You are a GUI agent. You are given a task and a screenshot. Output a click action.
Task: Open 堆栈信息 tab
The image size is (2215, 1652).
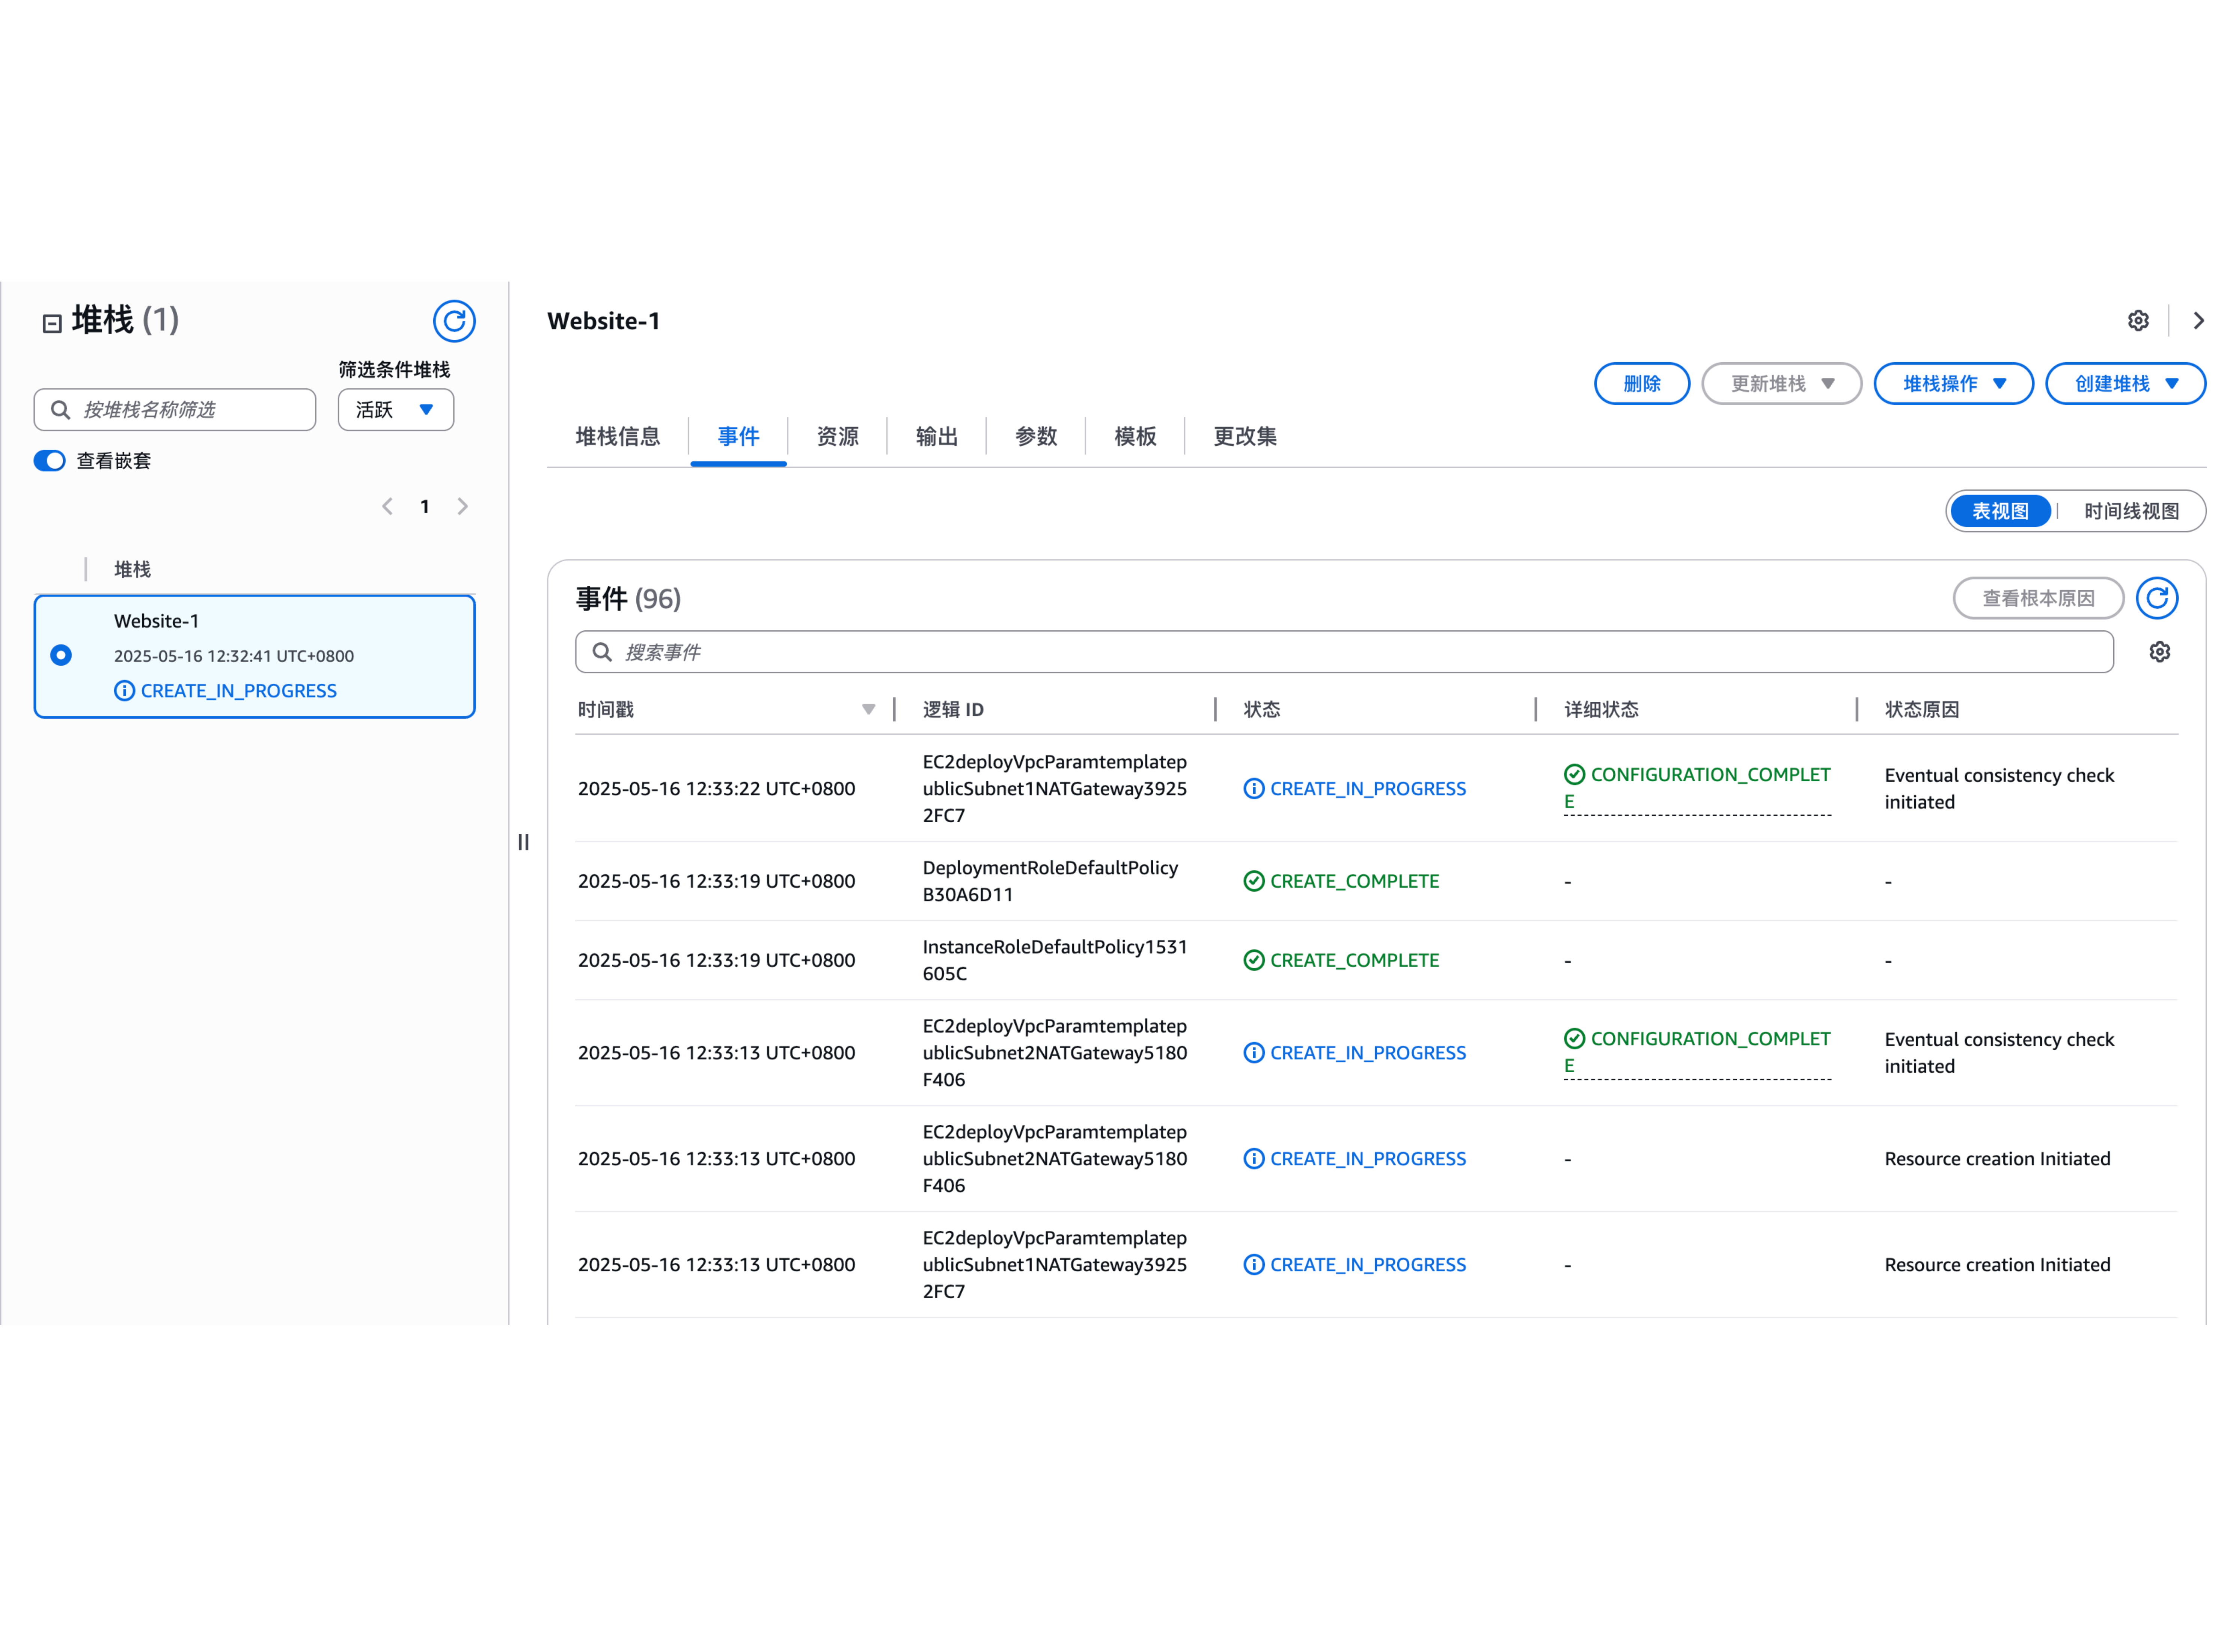click(x=618, y=437)
